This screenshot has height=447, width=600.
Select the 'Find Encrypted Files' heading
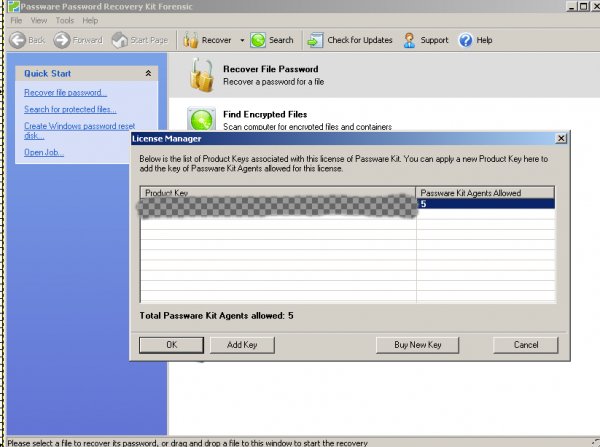(x=265, y=114)
